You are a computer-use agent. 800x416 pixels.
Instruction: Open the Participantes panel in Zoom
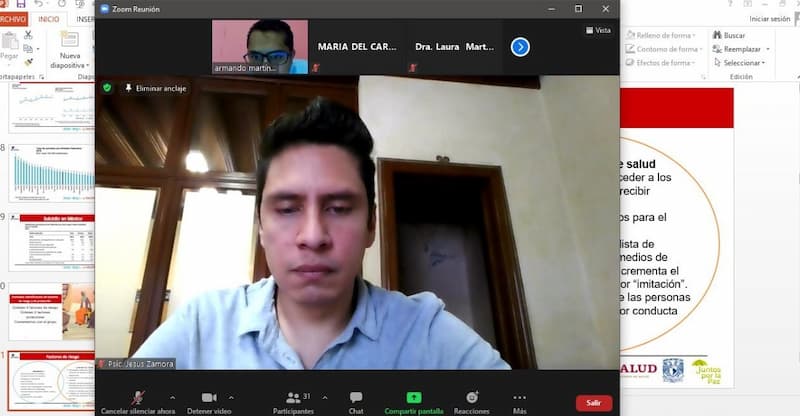(x=293, y=402)
